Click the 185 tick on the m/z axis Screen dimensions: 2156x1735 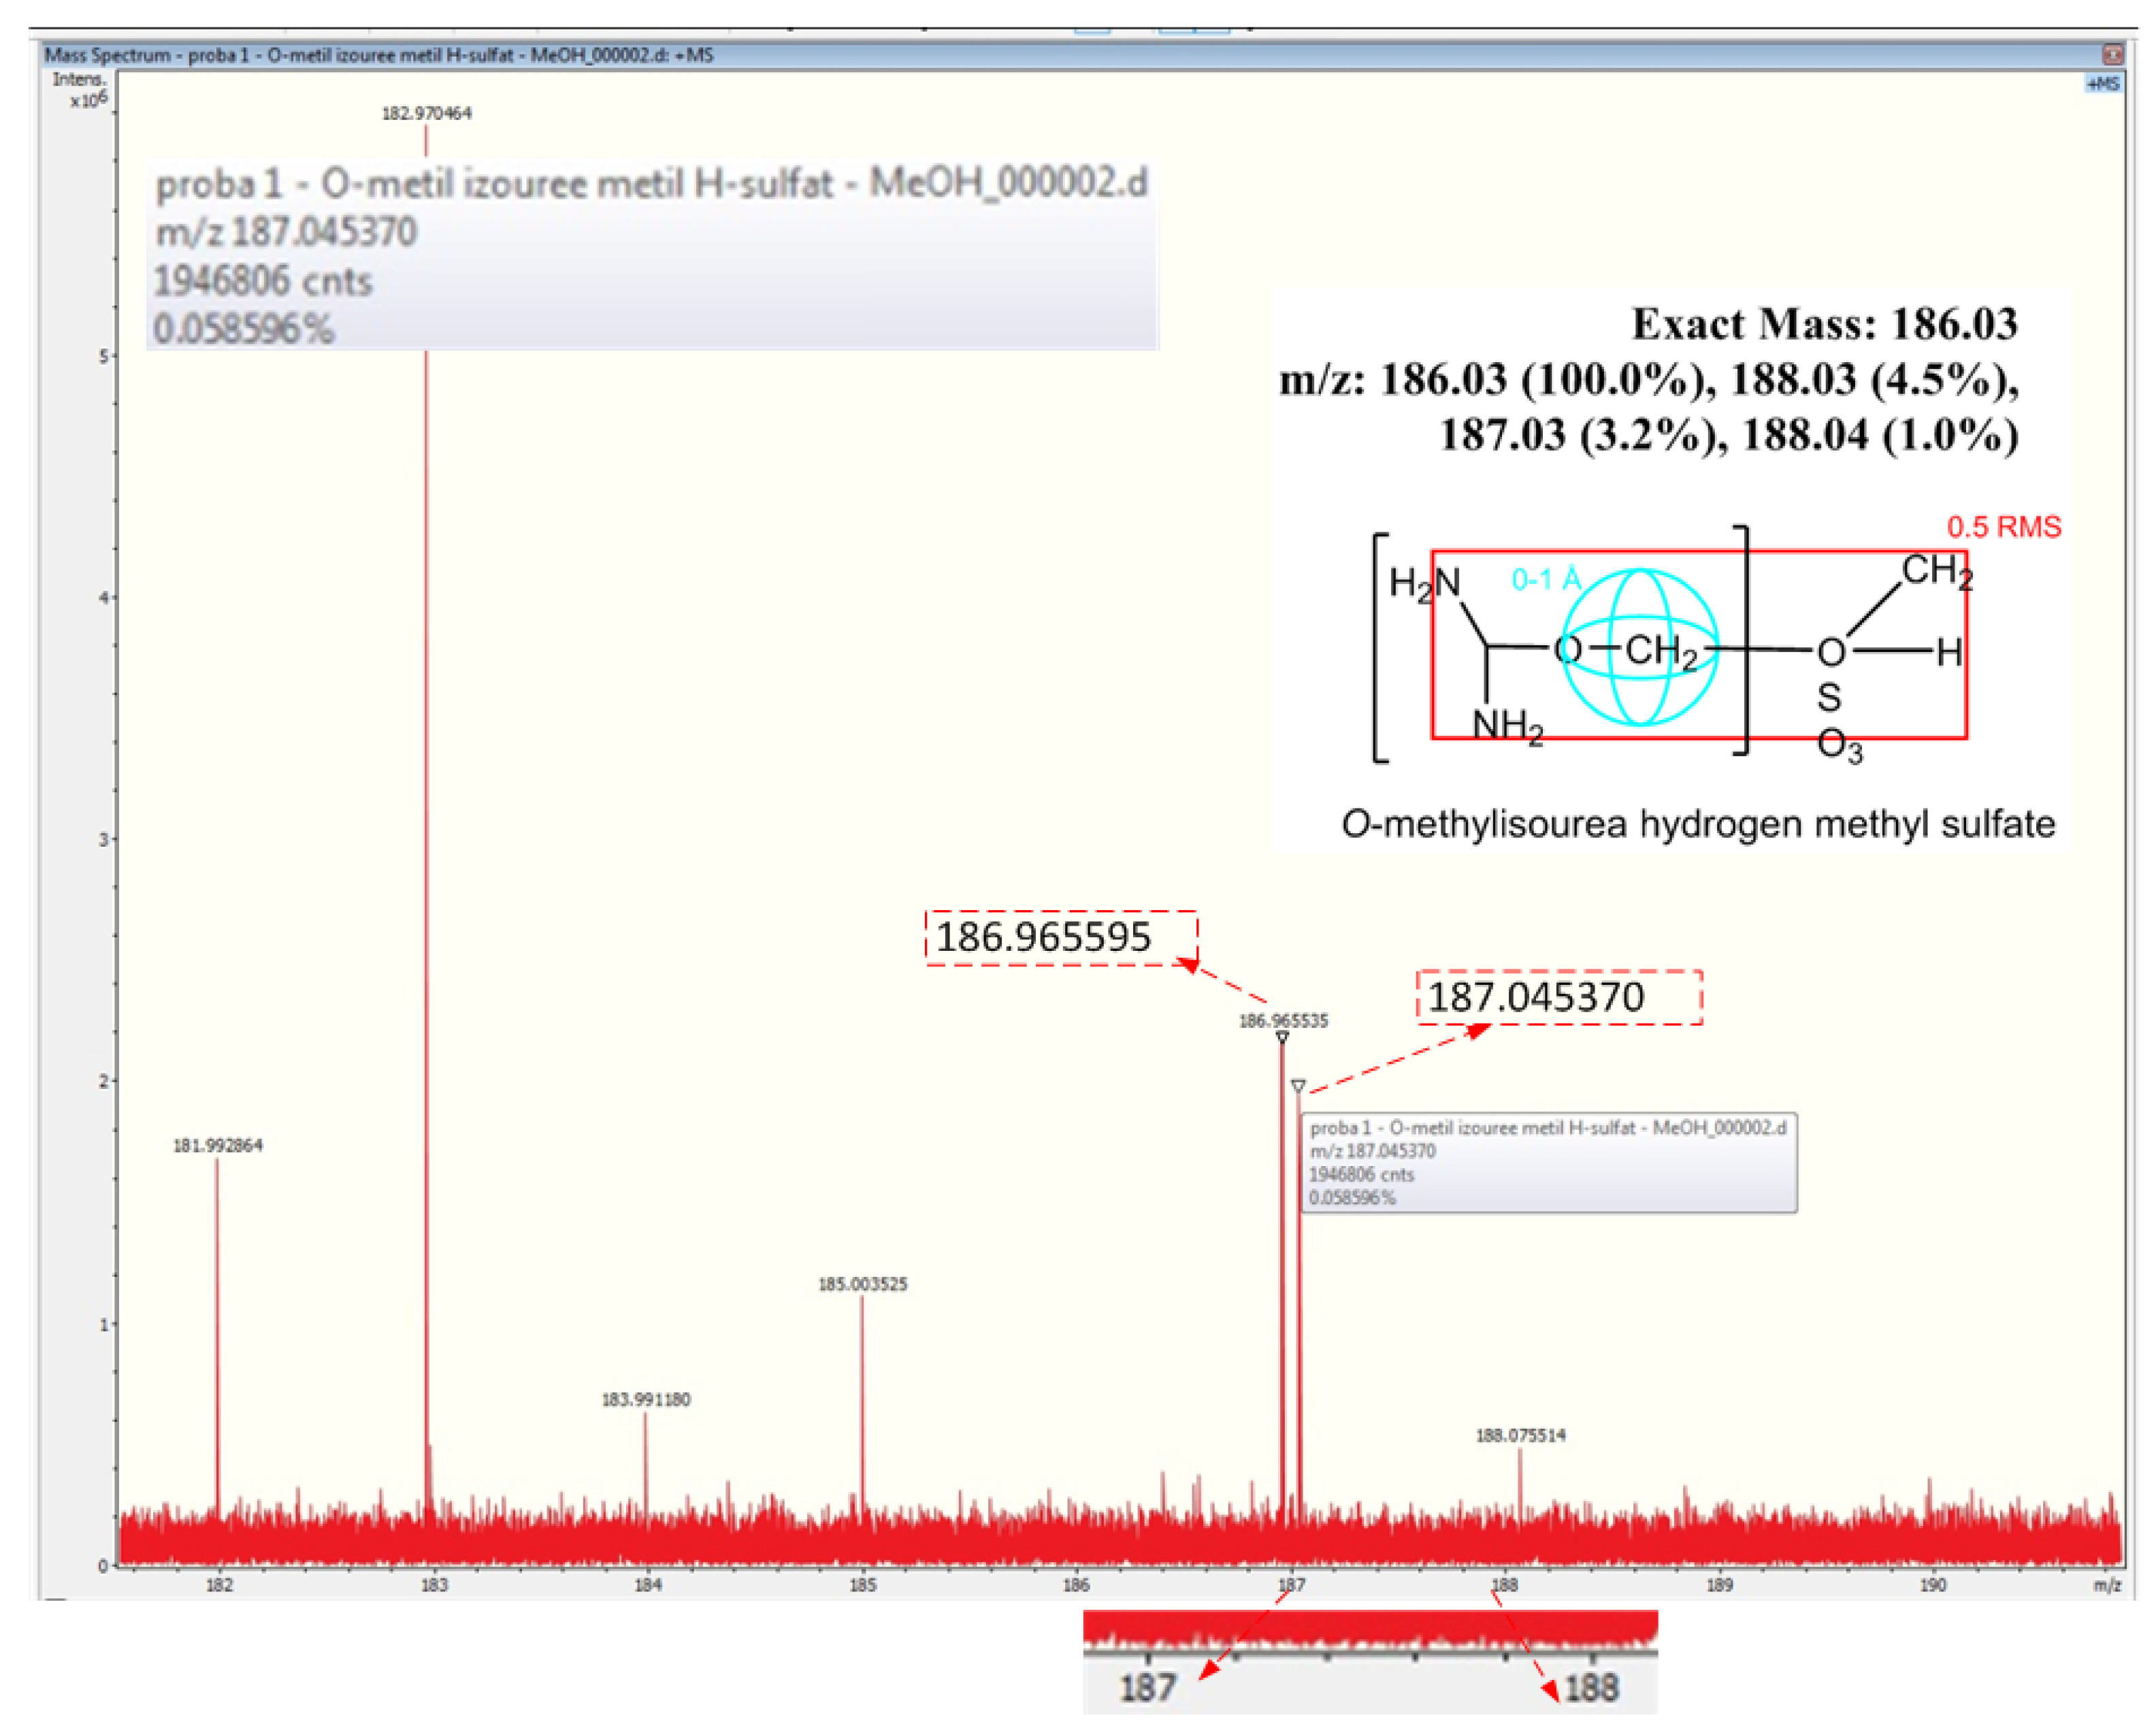(863, 1585)
